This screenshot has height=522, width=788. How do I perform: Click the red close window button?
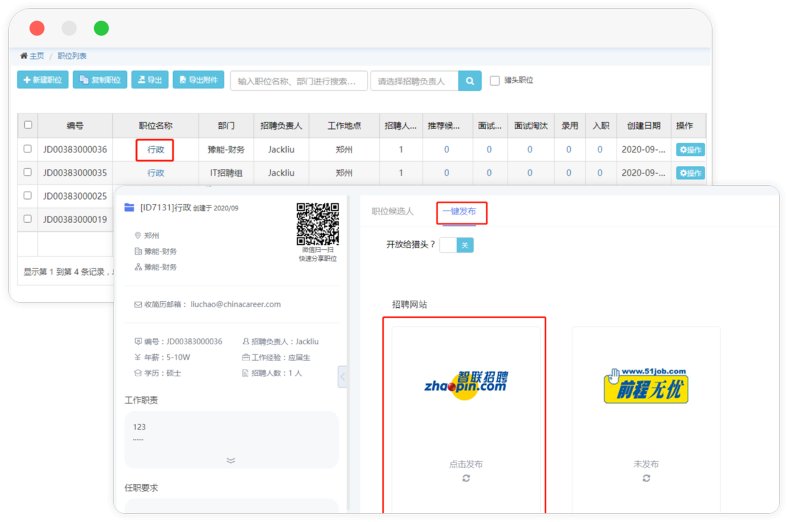click(37, 28)
